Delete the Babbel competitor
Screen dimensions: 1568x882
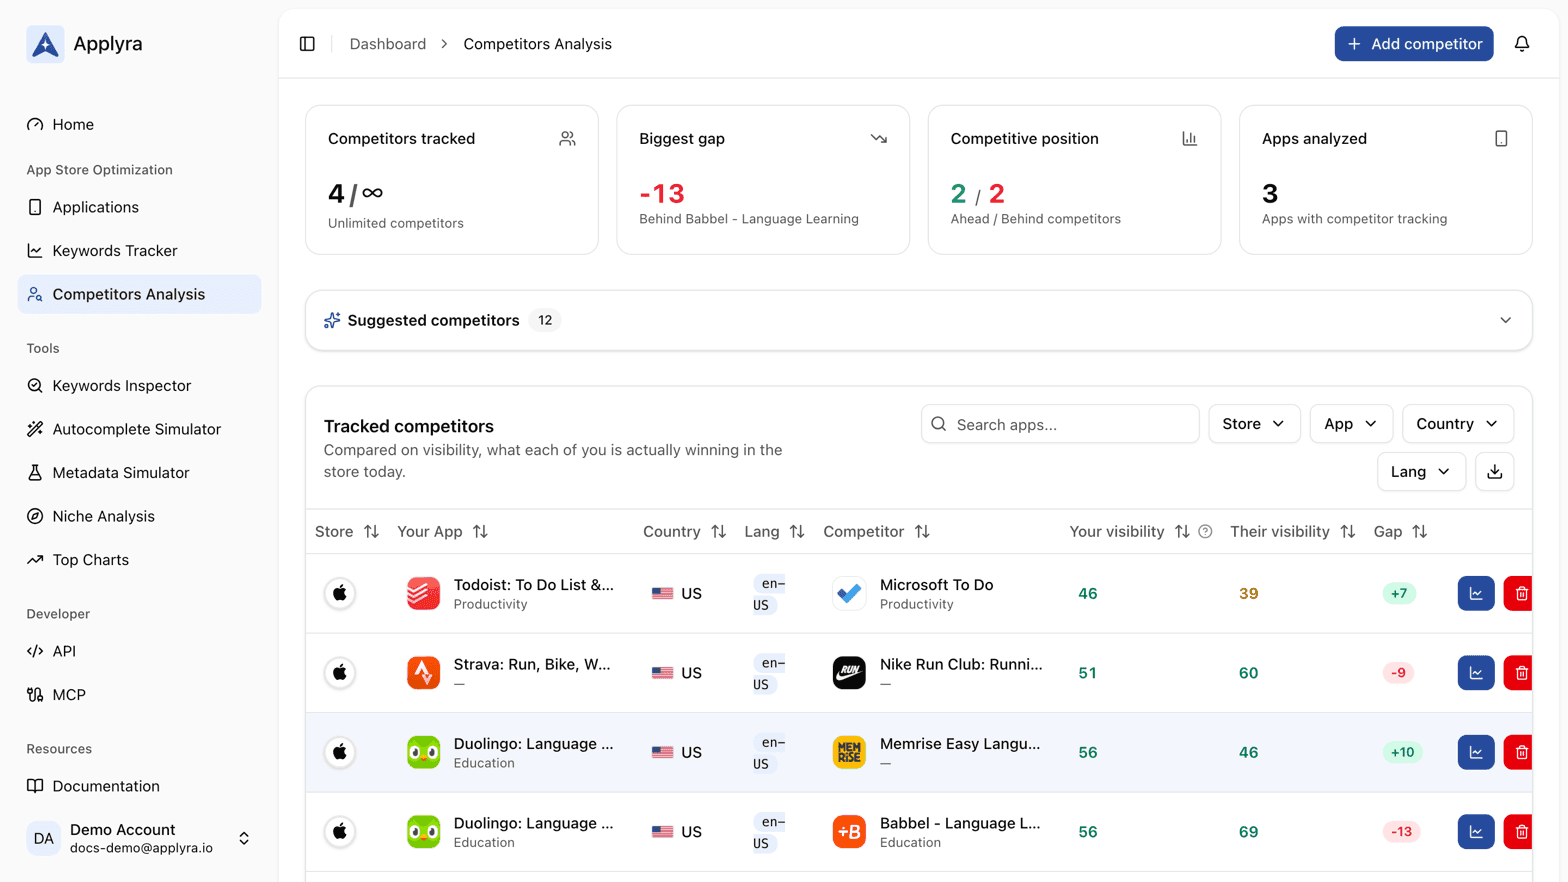point(1519,832)
